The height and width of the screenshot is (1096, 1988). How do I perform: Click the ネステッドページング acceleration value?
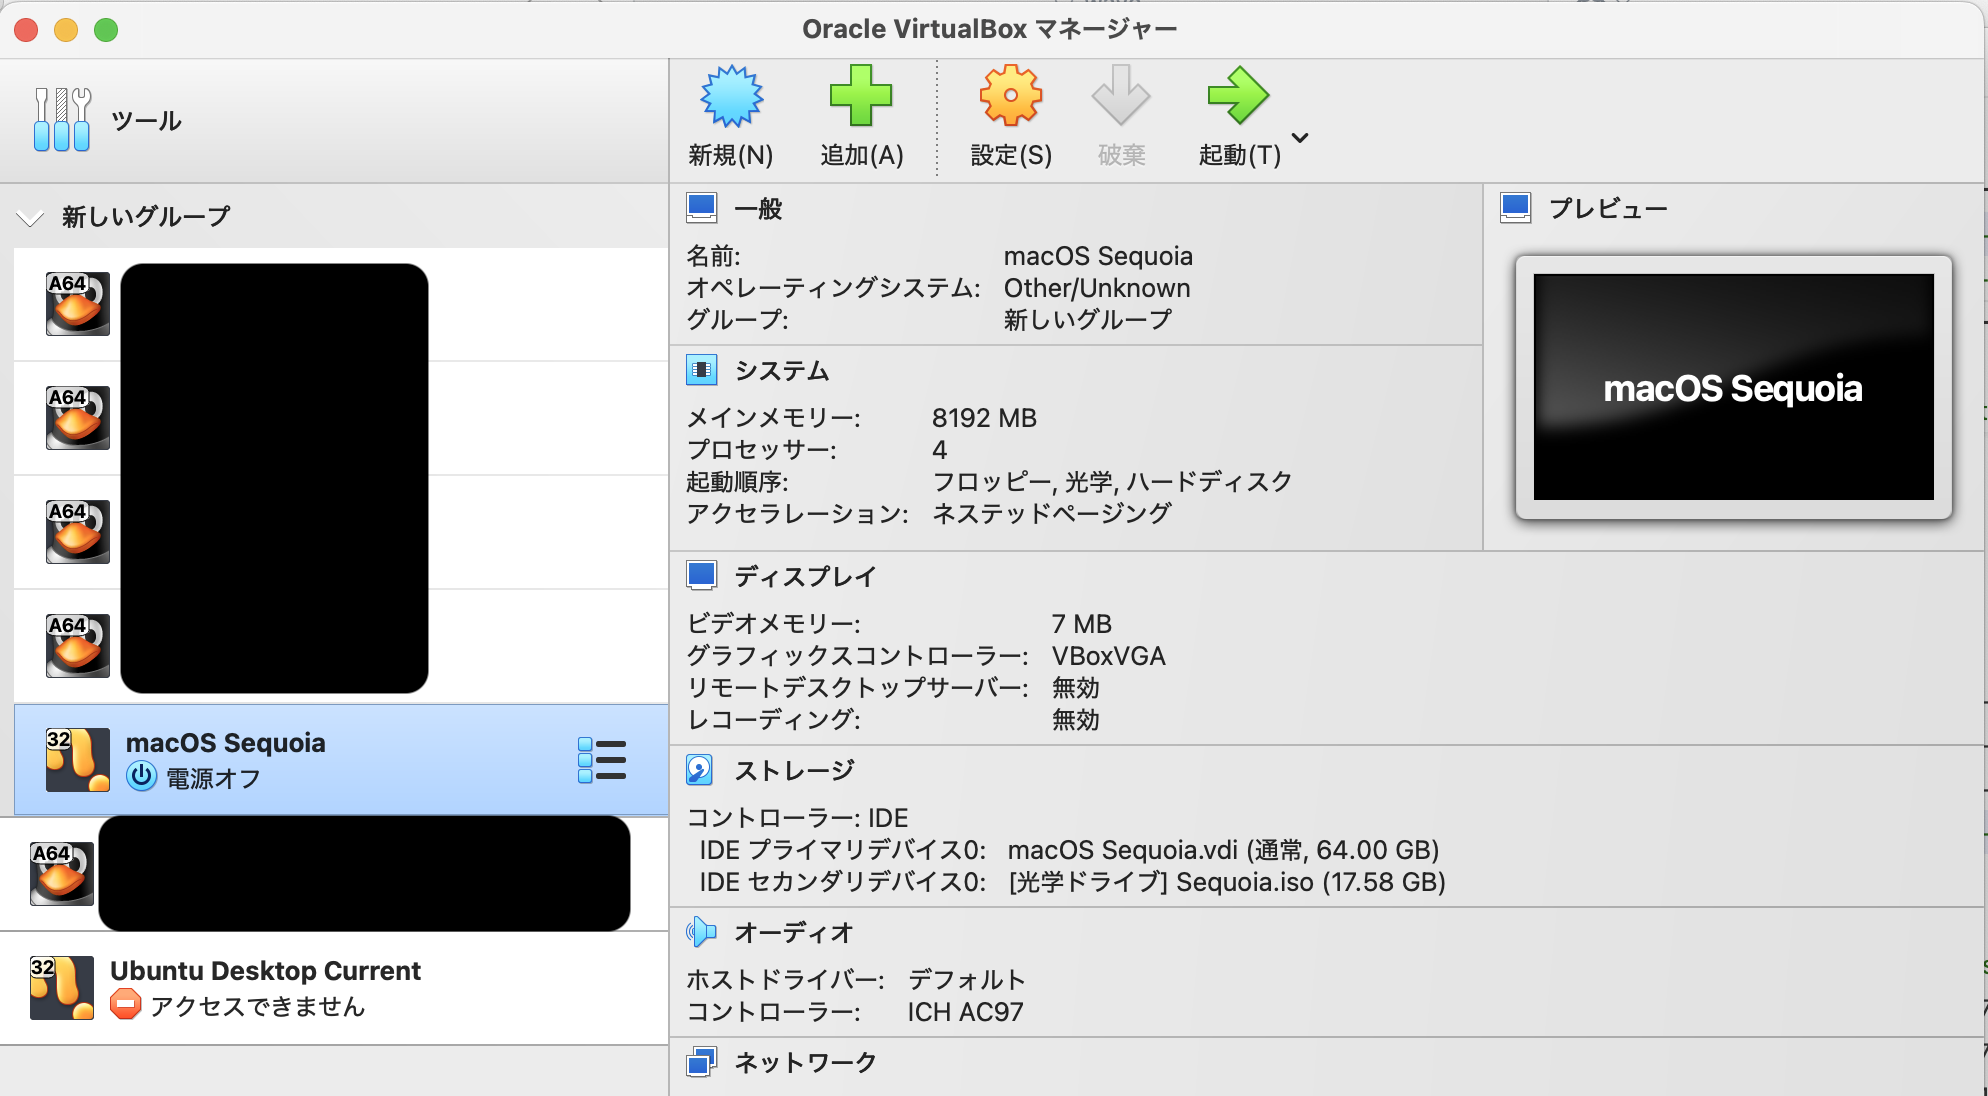click(x=1051, y=514)
